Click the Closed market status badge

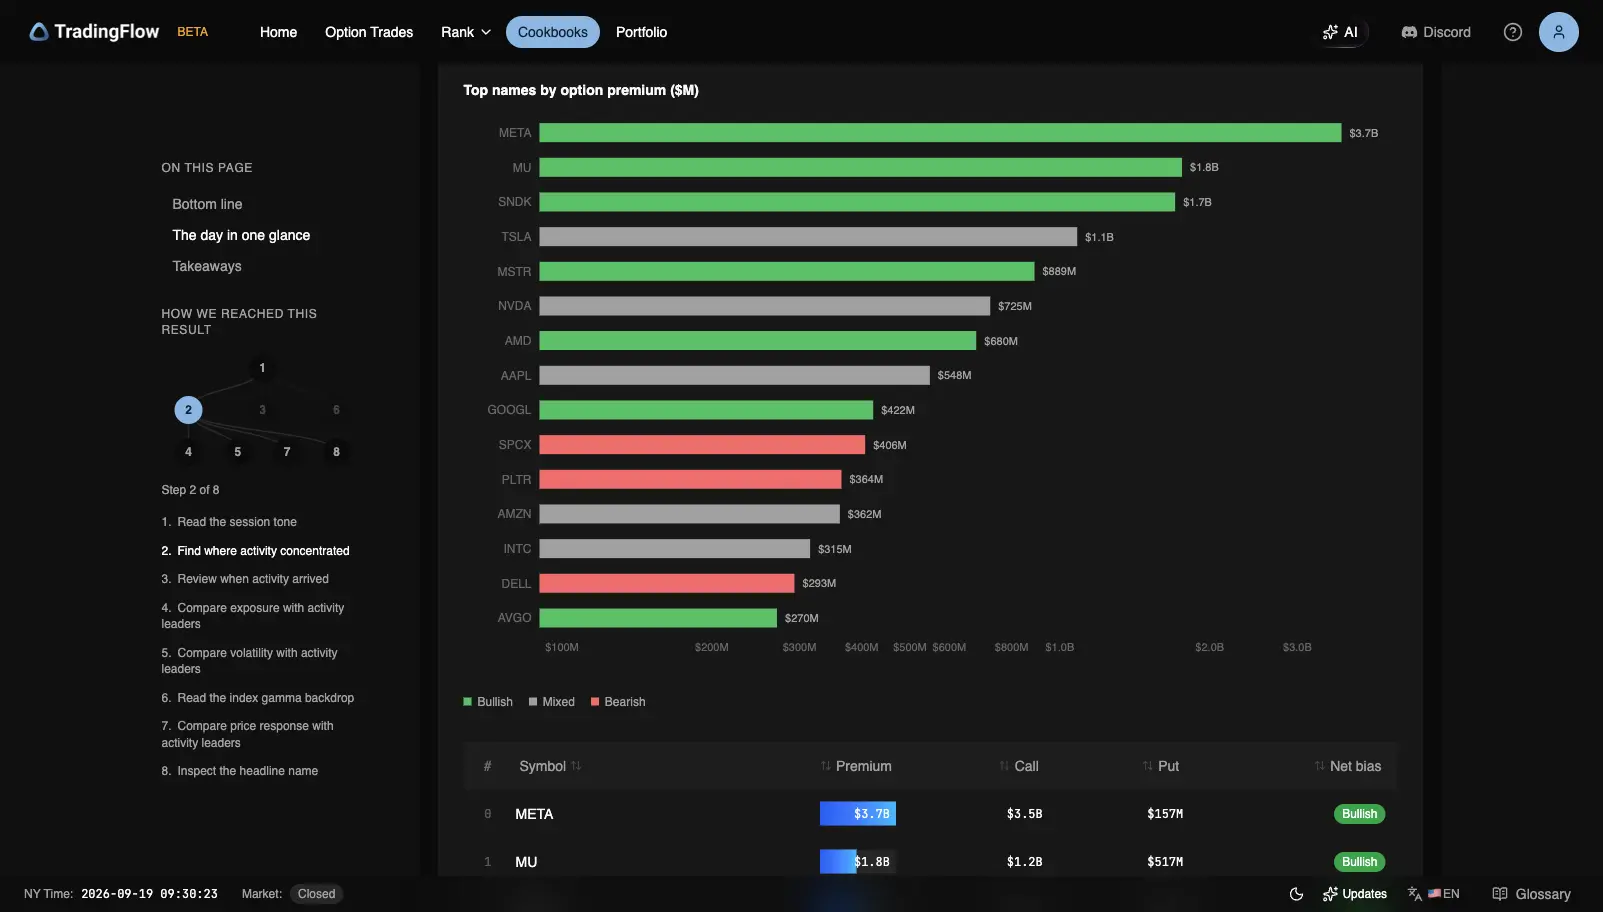[x=316, y=894]
